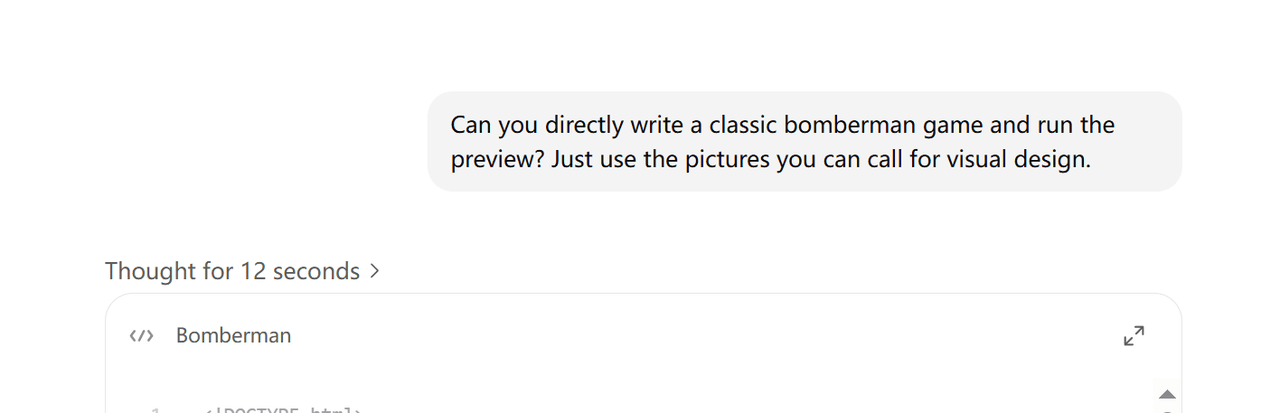Select the "Bomberman" artifact title
Viewport: 1280px width, 413px height.
233,336
